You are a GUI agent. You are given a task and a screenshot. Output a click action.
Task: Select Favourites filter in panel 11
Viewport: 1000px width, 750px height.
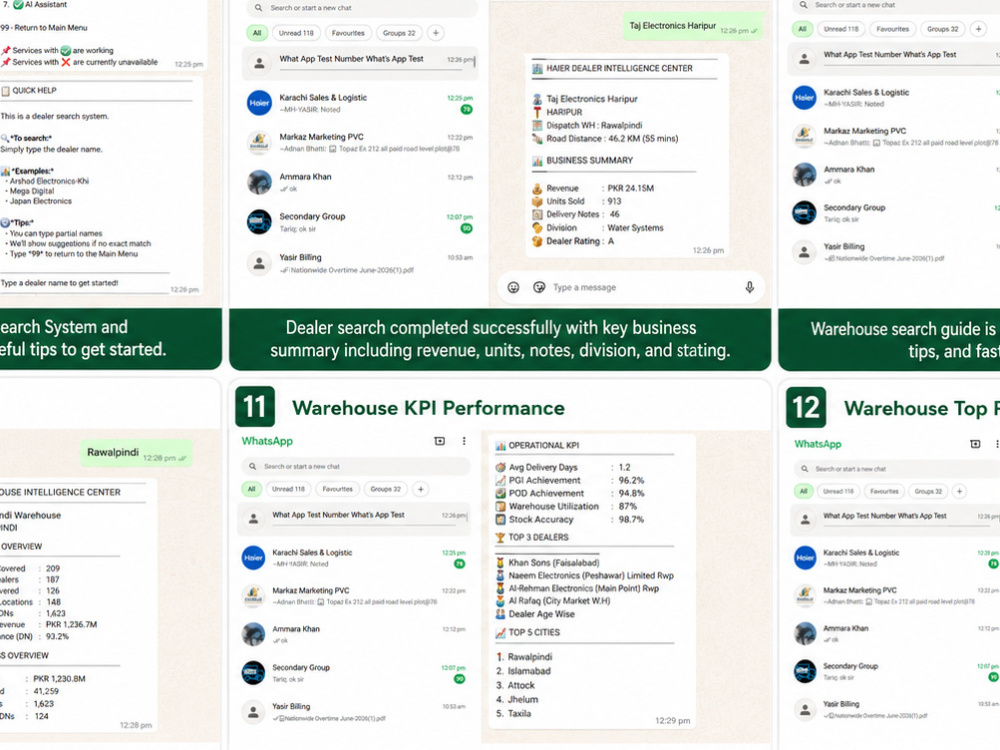click(x=337, y=489)
